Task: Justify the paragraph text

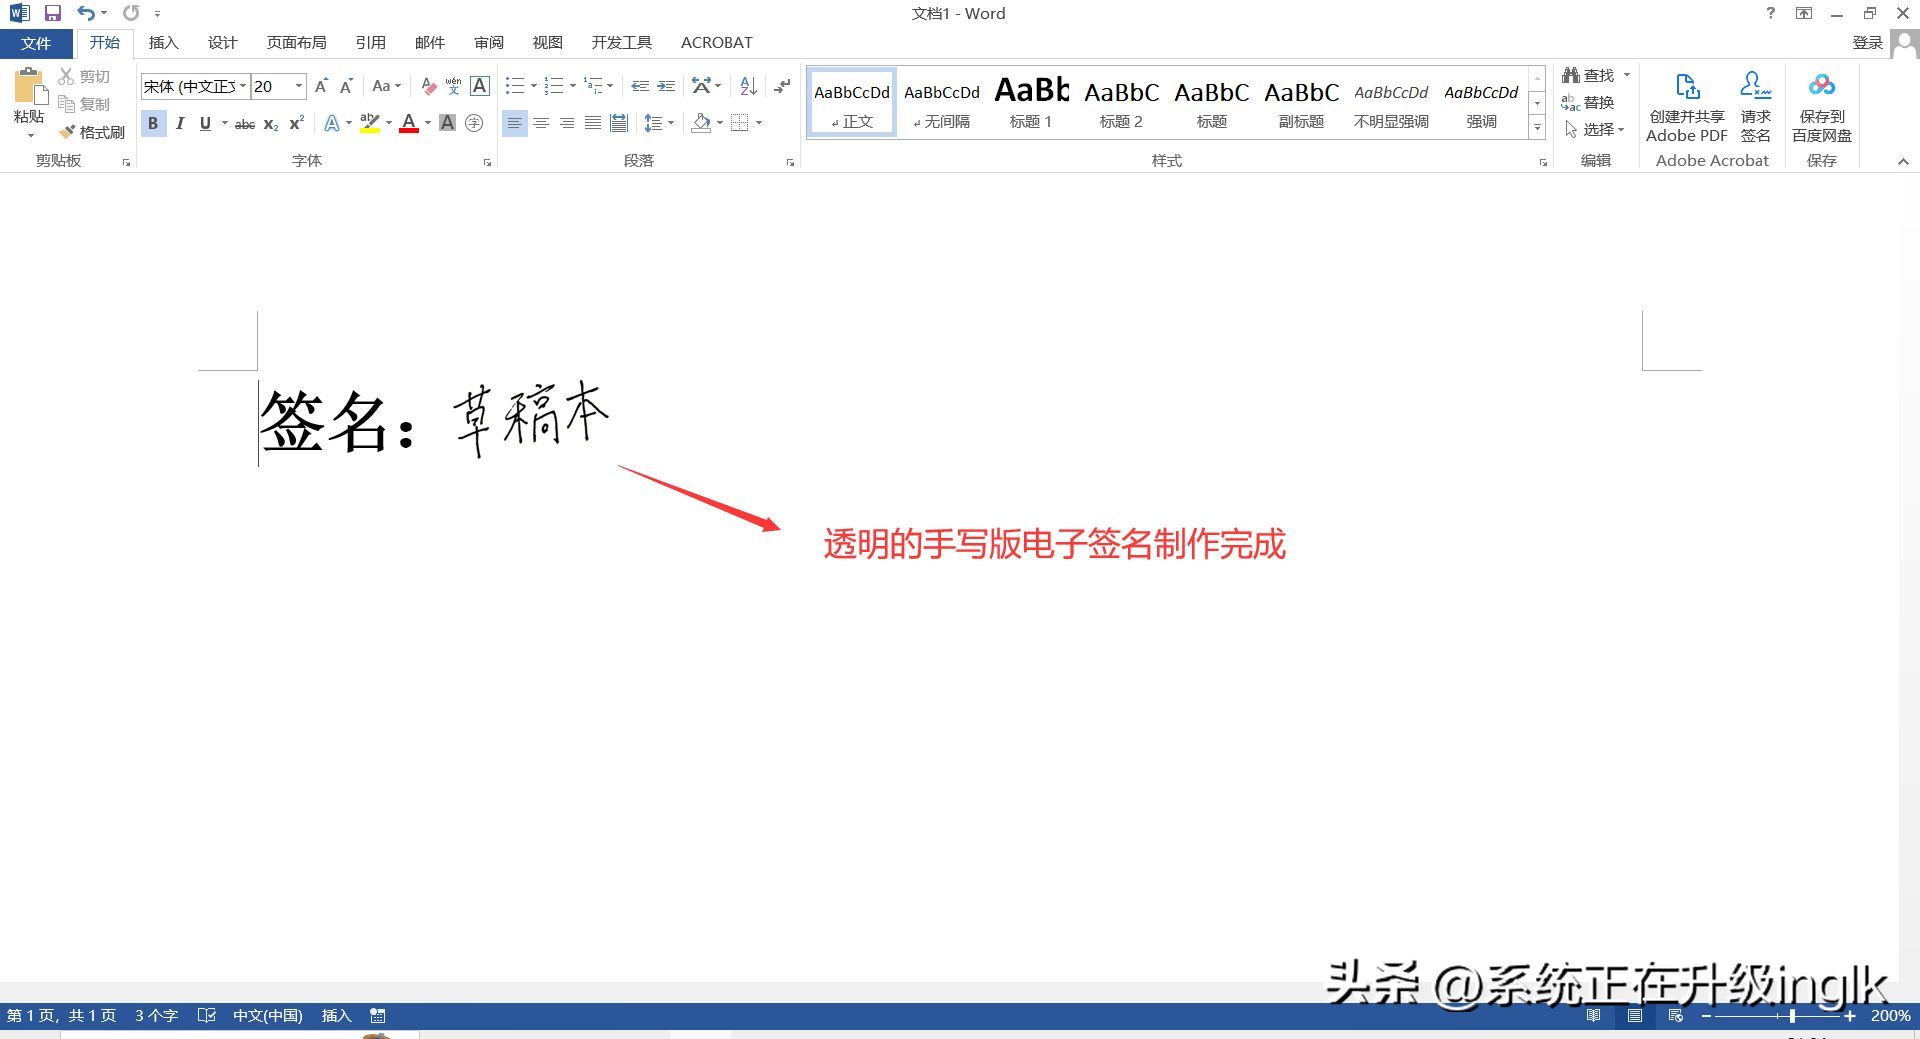Action: coord(593,123)
